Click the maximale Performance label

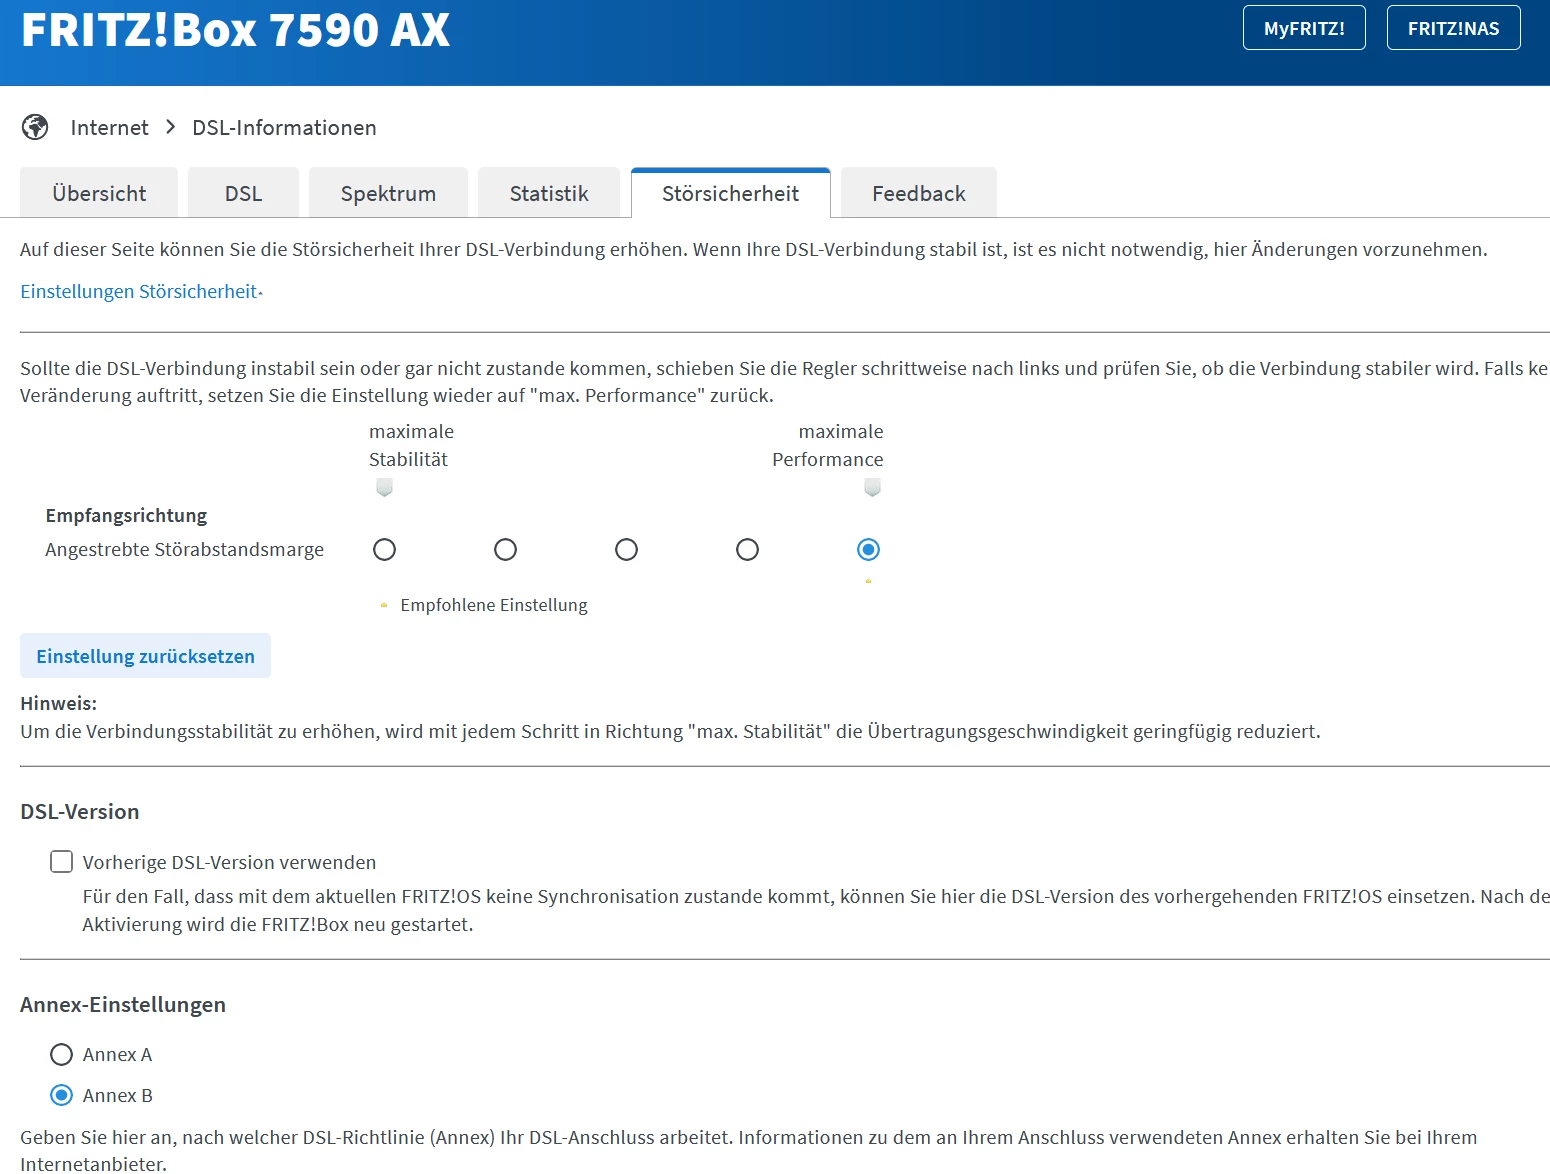pos(828,445)
